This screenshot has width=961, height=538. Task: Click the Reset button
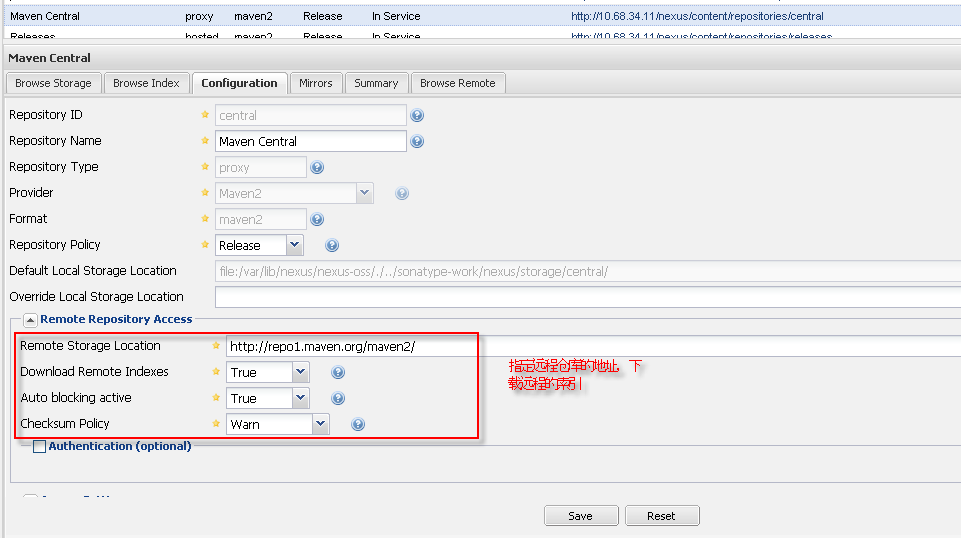662,516
